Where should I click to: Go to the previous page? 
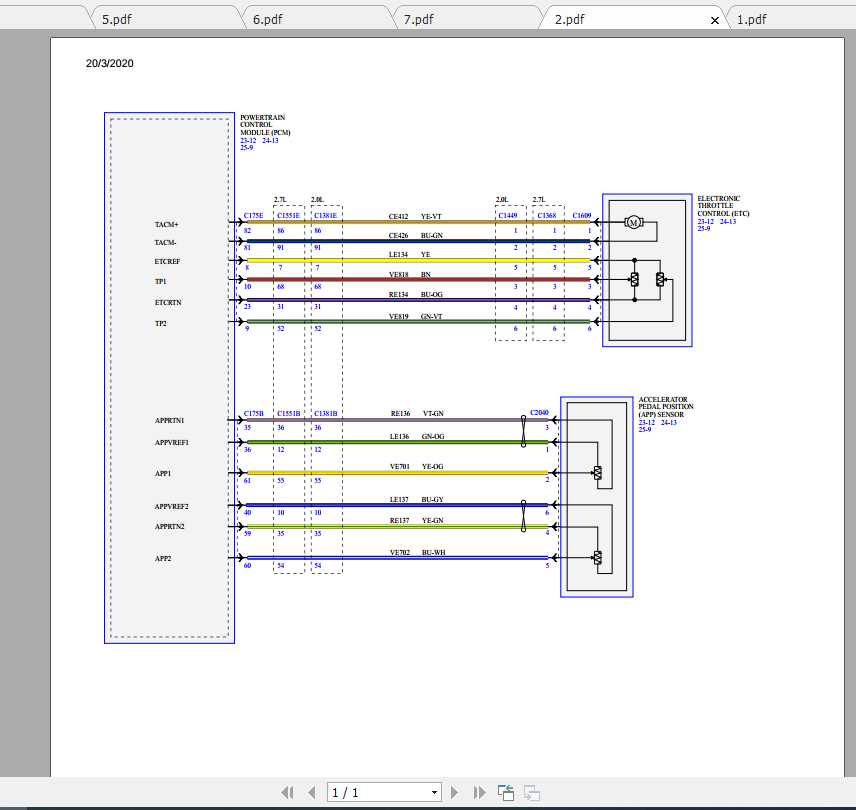[x=311, y=793]
